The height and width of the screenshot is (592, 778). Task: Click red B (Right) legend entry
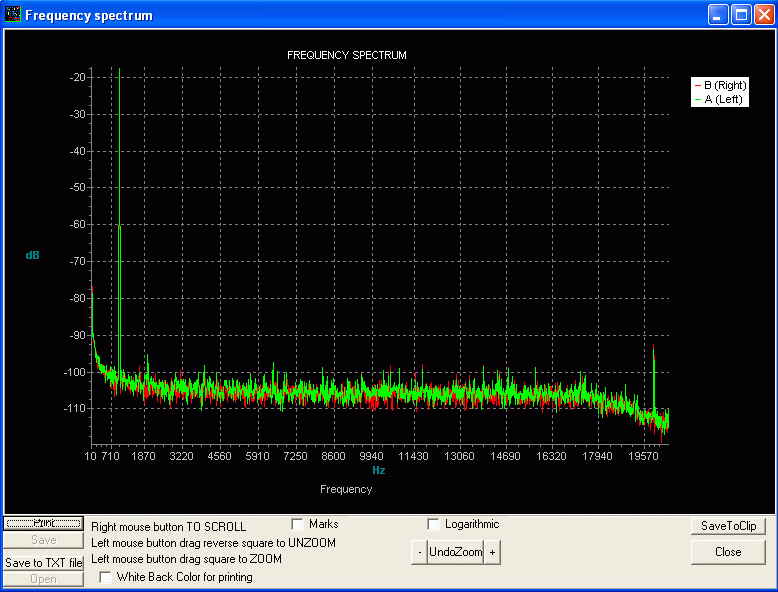click(x=720, y=85)
